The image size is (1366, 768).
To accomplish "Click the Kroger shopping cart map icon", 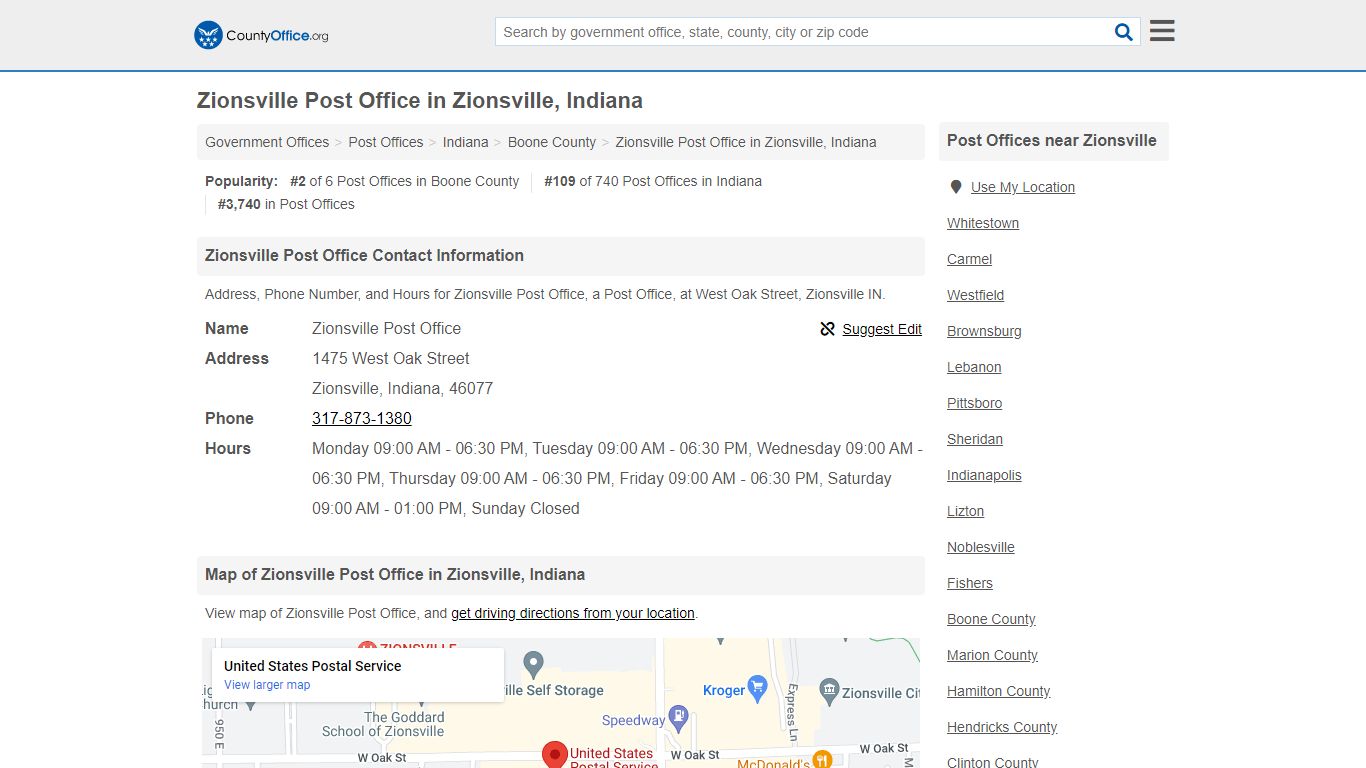I will 757,688.
